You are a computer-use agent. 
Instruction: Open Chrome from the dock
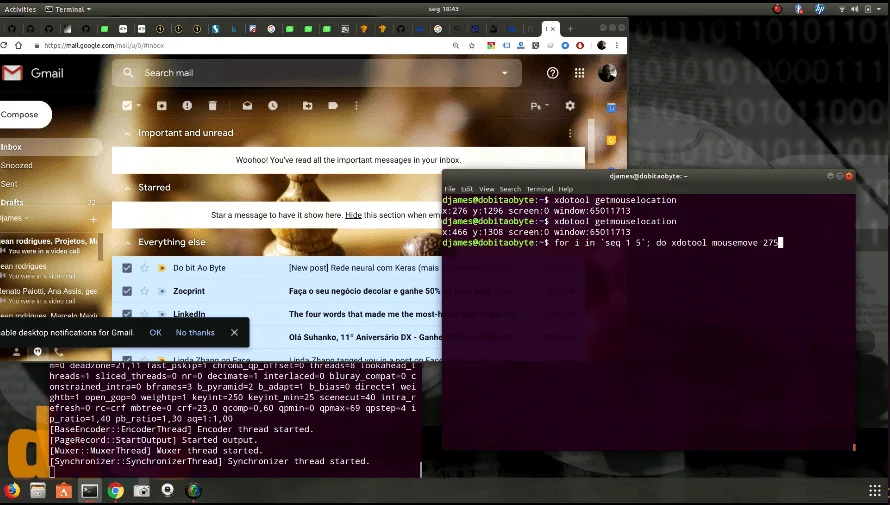[x=115, y=490]
